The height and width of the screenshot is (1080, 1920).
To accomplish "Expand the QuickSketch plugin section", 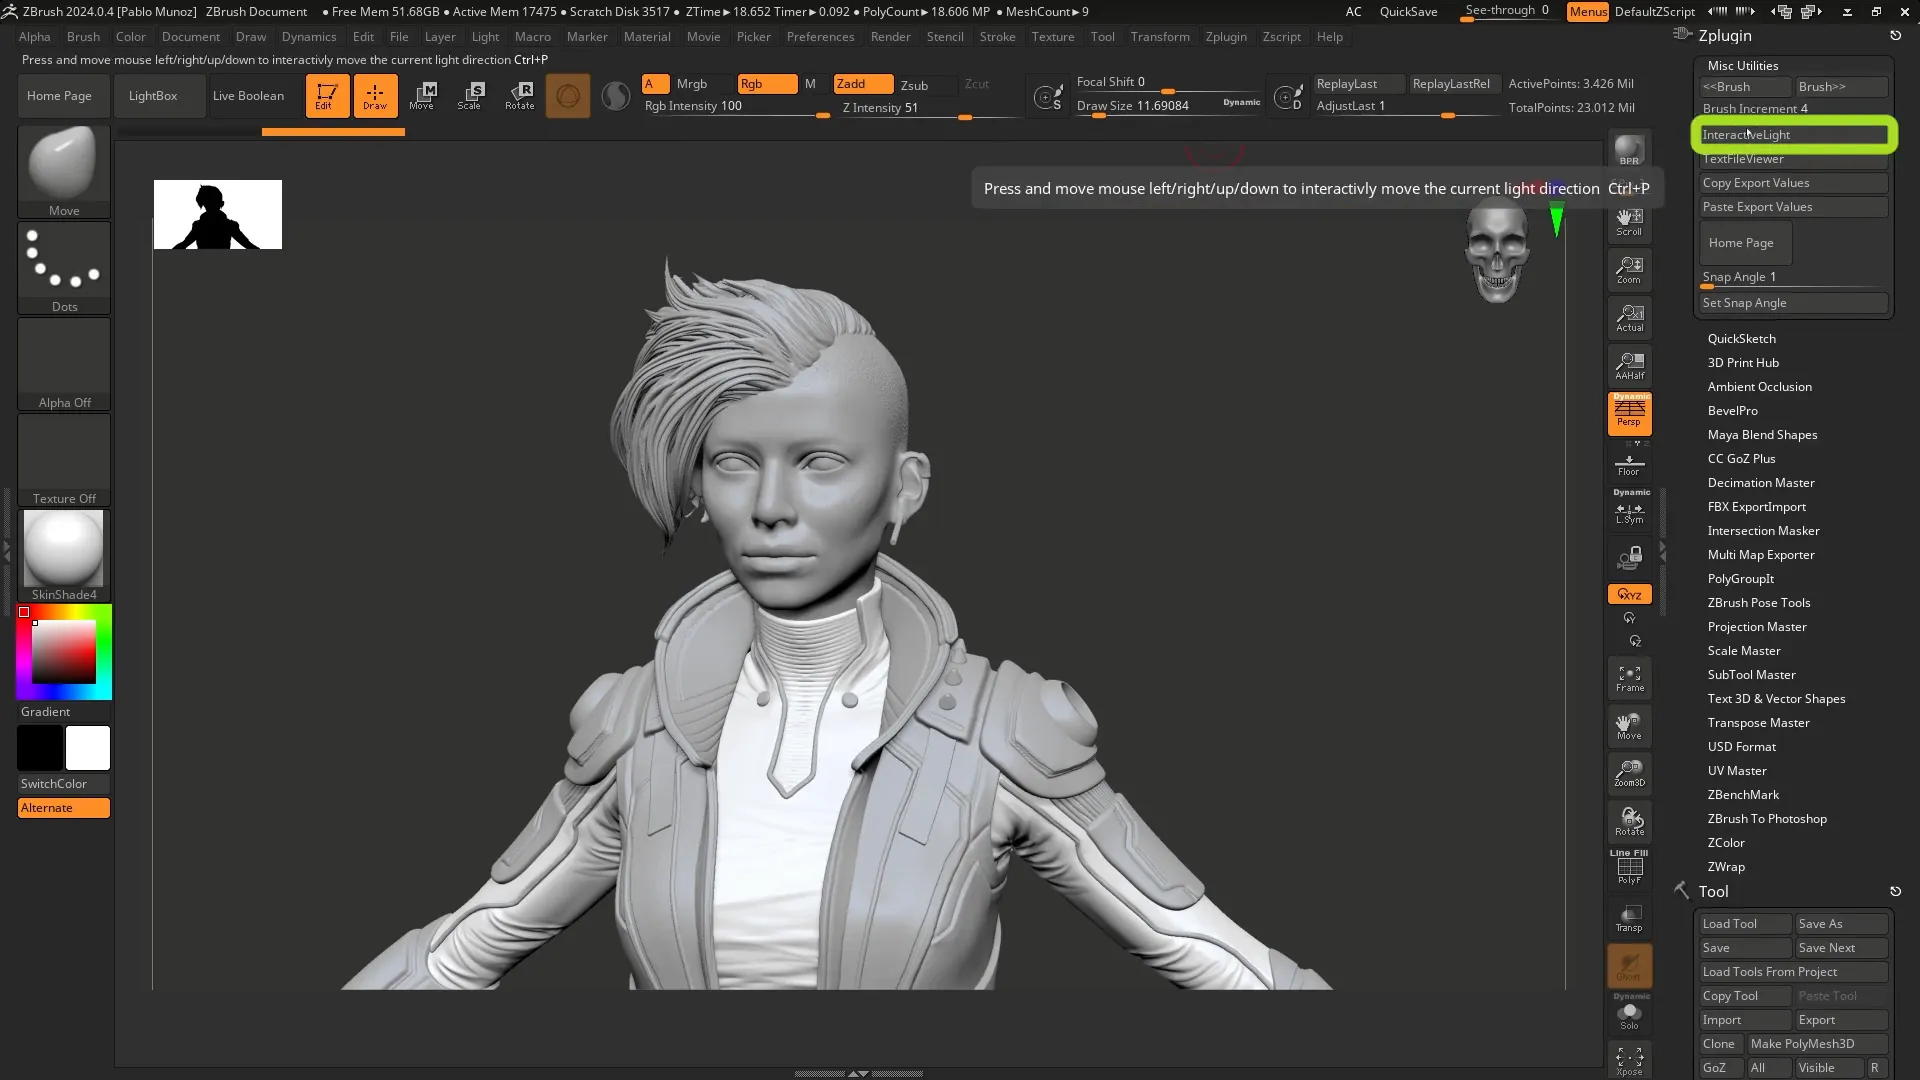I will (x=1741, y=339).
